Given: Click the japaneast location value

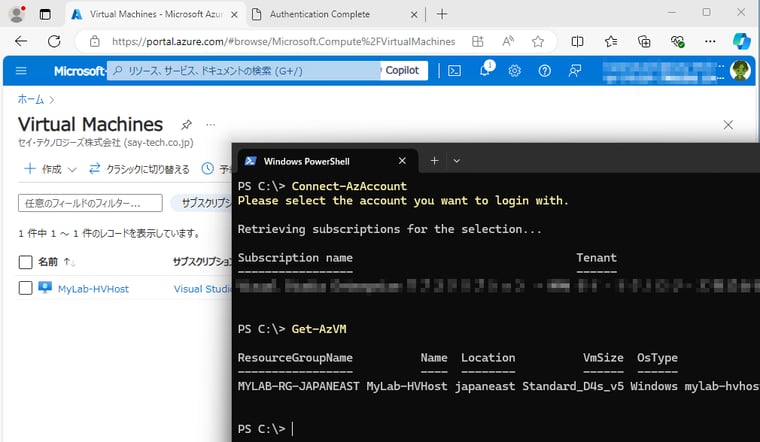Looking at the screenshot, I should click(485, 386).
